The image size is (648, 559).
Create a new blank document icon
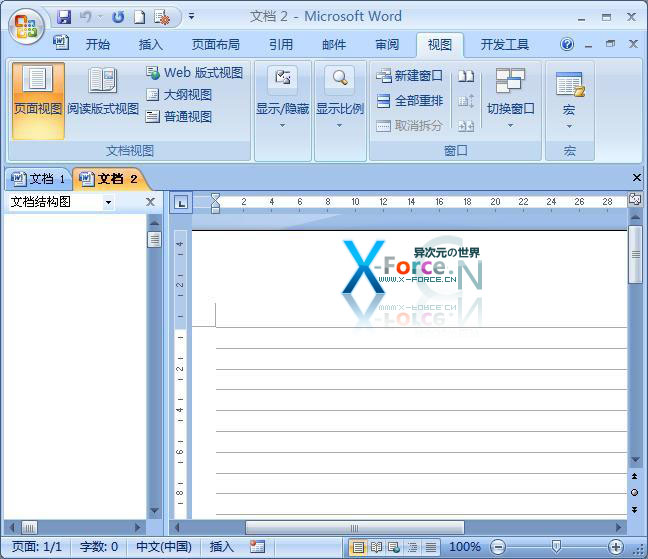pyautogui.click(x=140, y=17)
